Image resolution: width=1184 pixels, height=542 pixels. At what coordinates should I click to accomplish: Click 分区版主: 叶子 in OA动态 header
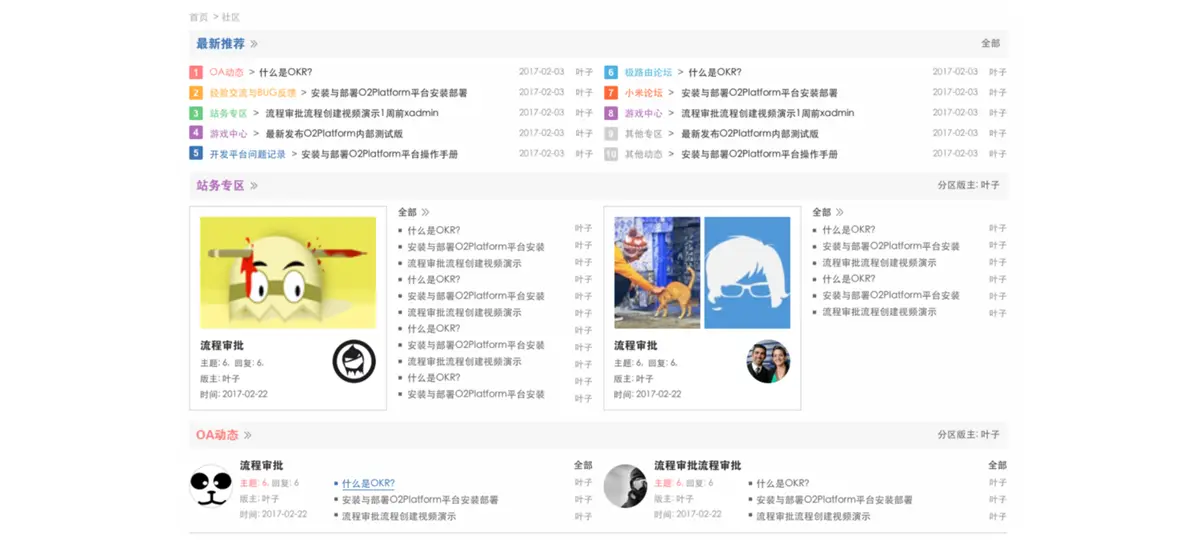[969, 435]
